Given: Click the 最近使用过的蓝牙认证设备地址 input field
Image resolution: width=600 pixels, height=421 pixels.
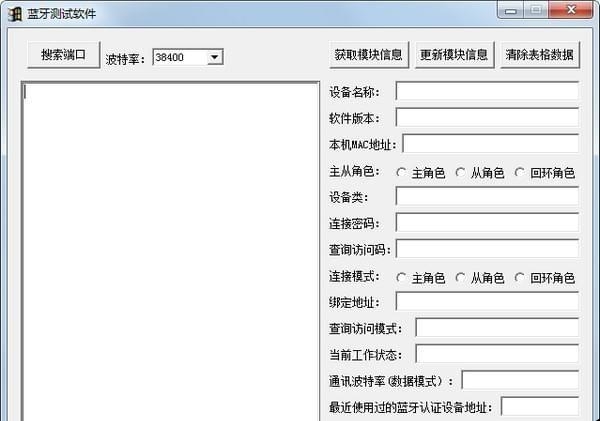Looking at the screenshot, I should tap(540, 406).
